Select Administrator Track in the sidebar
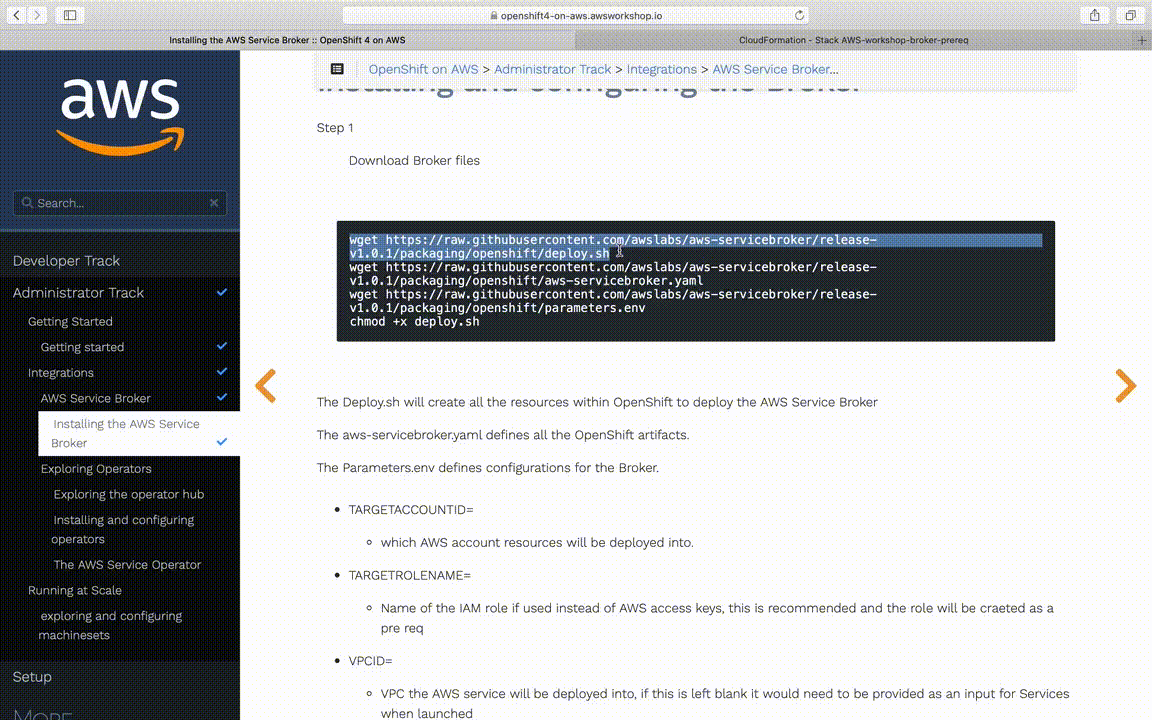 [78, 292]
